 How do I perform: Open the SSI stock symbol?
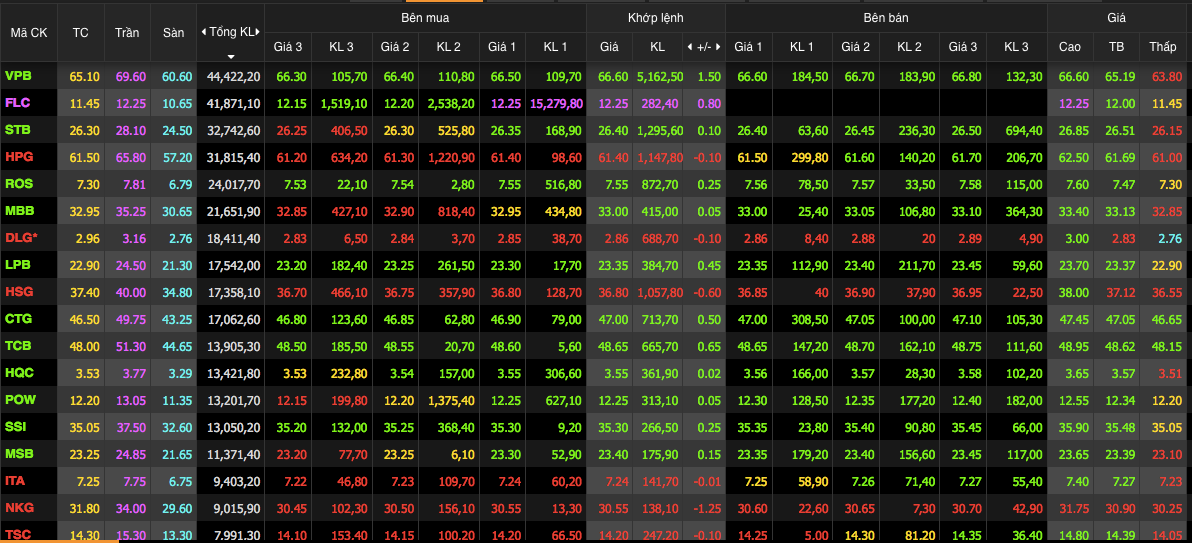16,427
